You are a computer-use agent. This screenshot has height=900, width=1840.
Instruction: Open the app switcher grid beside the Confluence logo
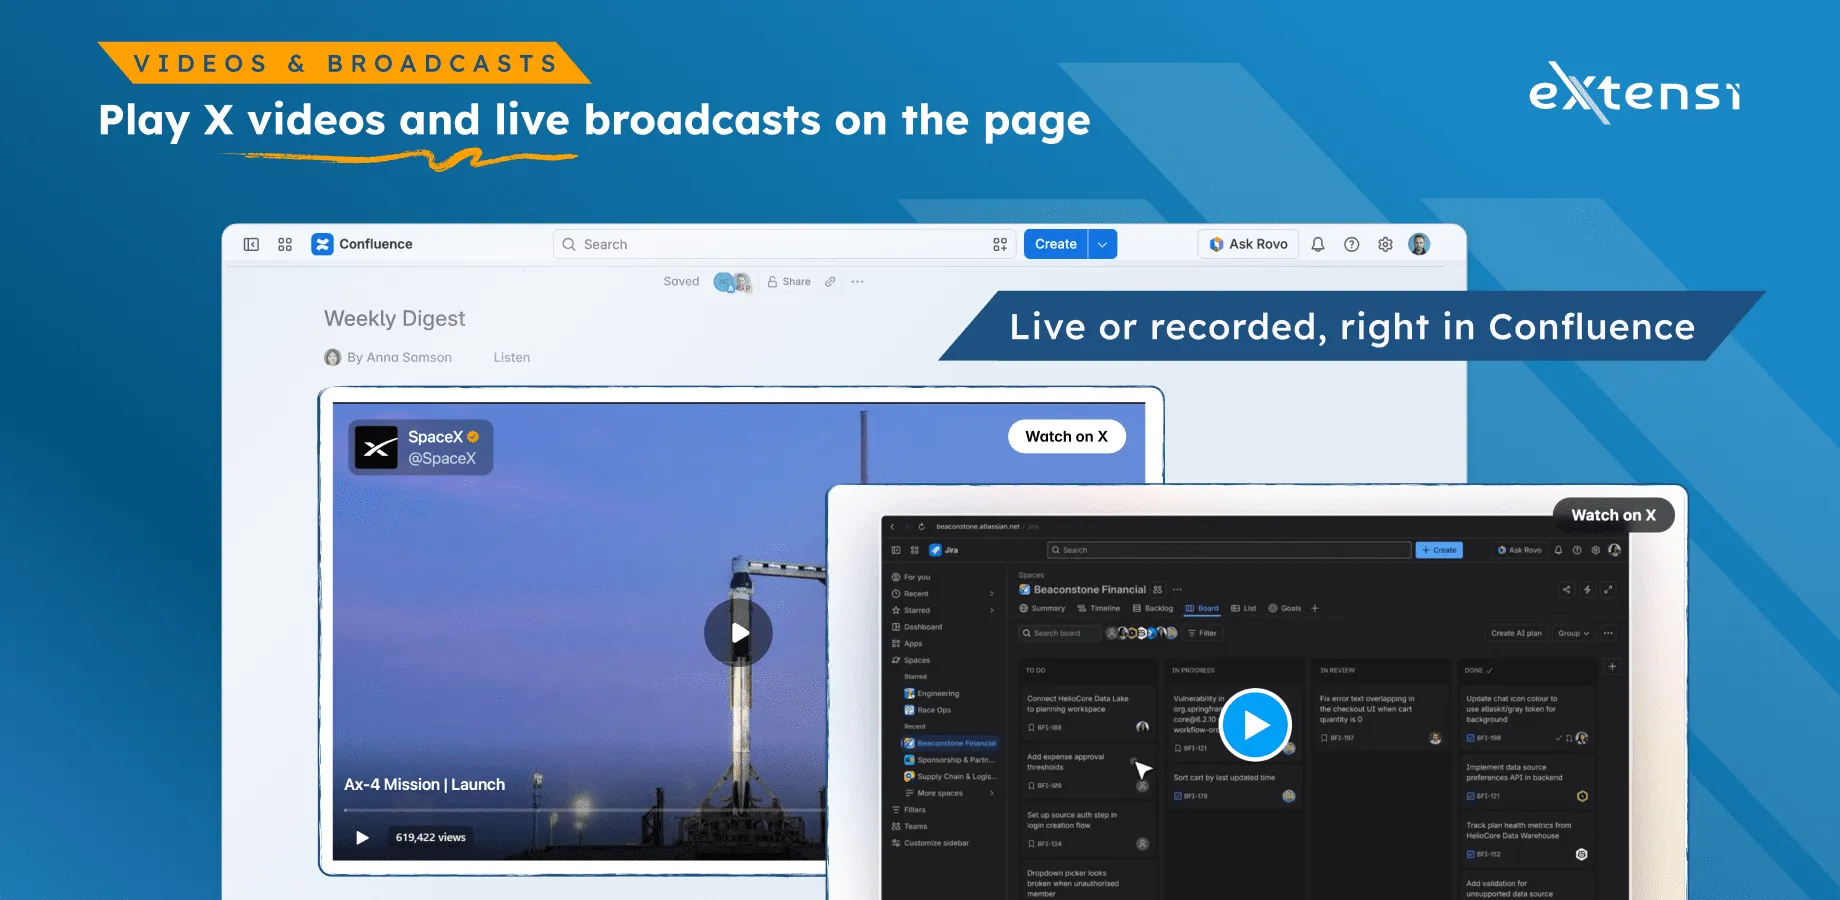285,244
